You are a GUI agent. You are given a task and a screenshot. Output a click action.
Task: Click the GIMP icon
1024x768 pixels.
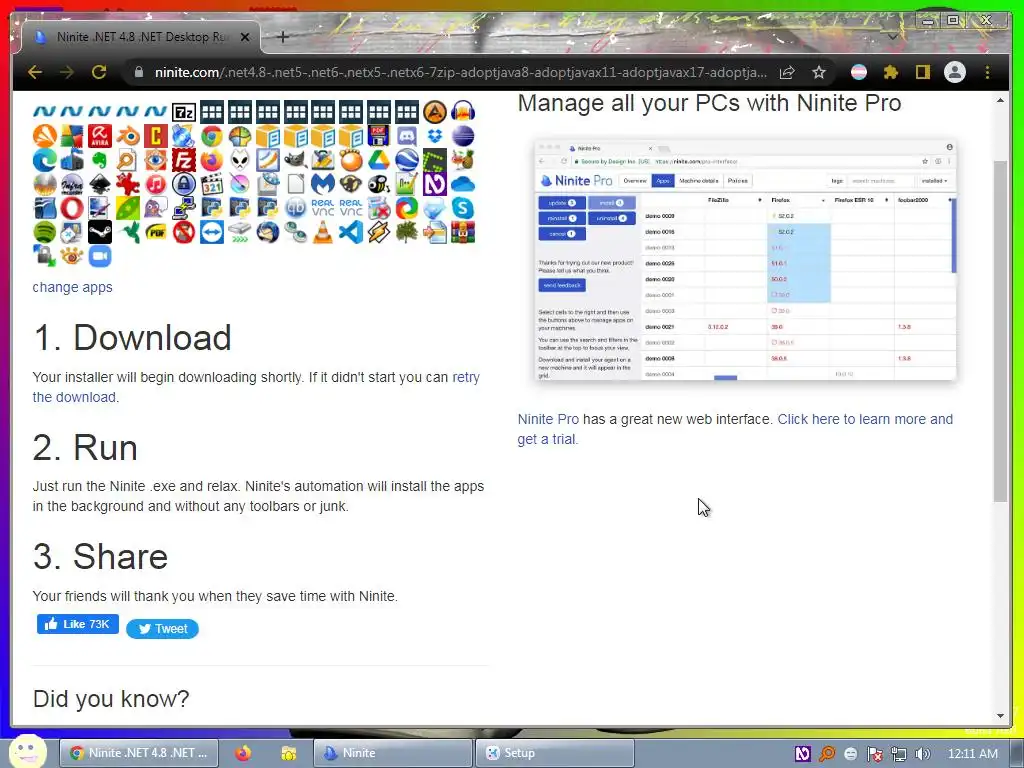coord(295,160)
